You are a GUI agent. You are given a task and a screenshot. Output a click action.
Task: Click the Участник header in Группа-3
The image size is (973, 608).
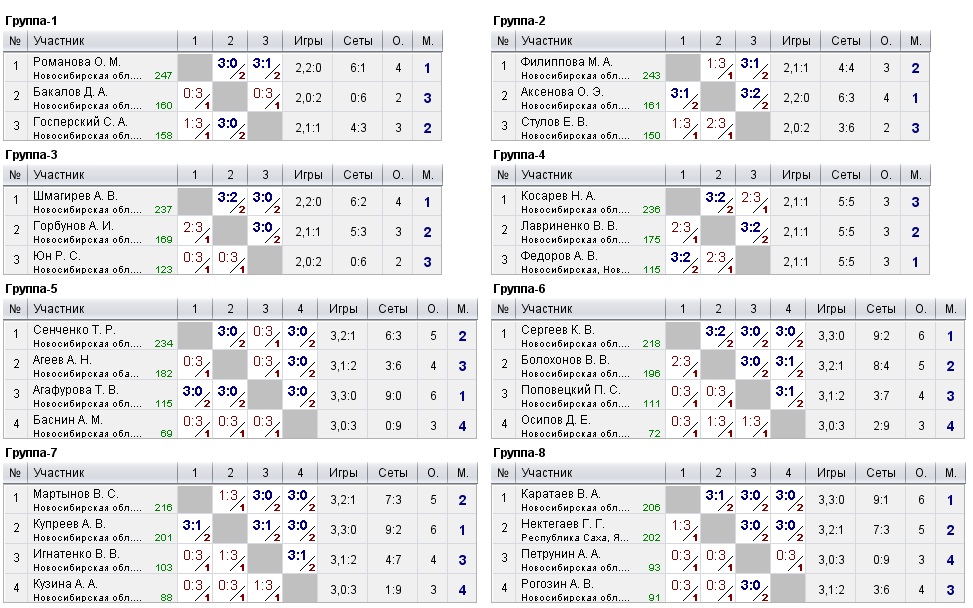(x=59, y=175)
